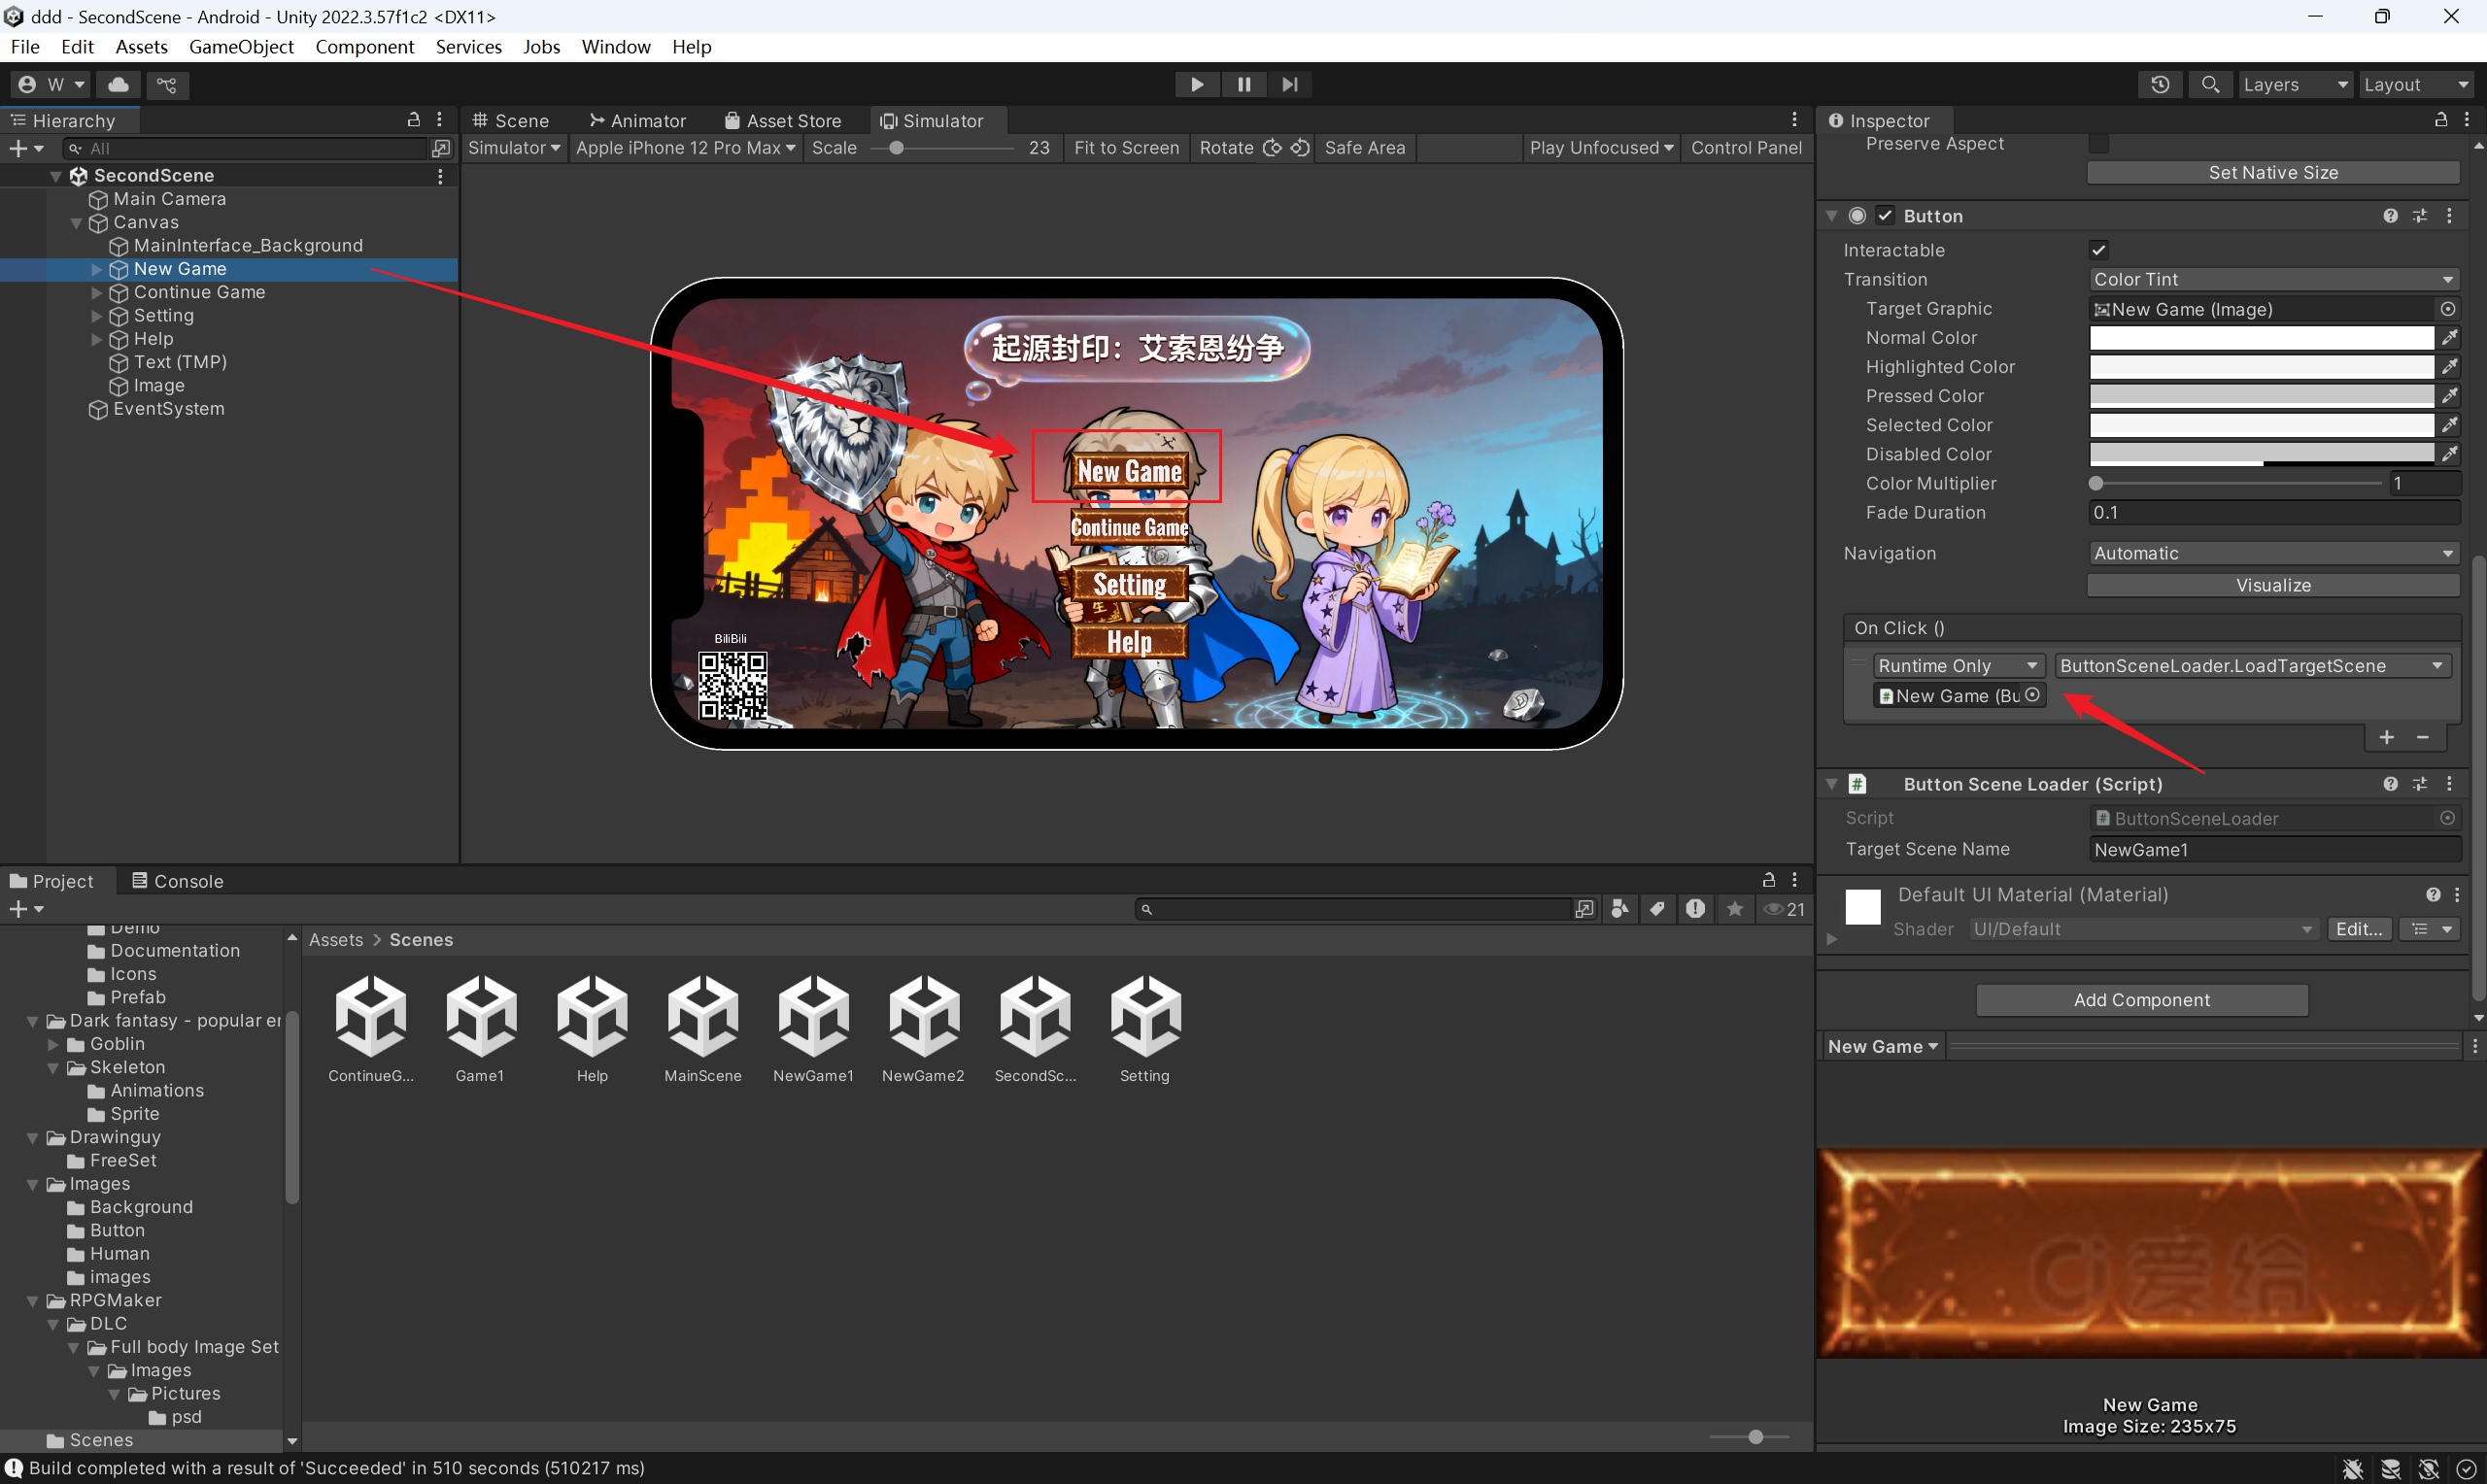Open the Layout dropdown

pos(2416,85)
